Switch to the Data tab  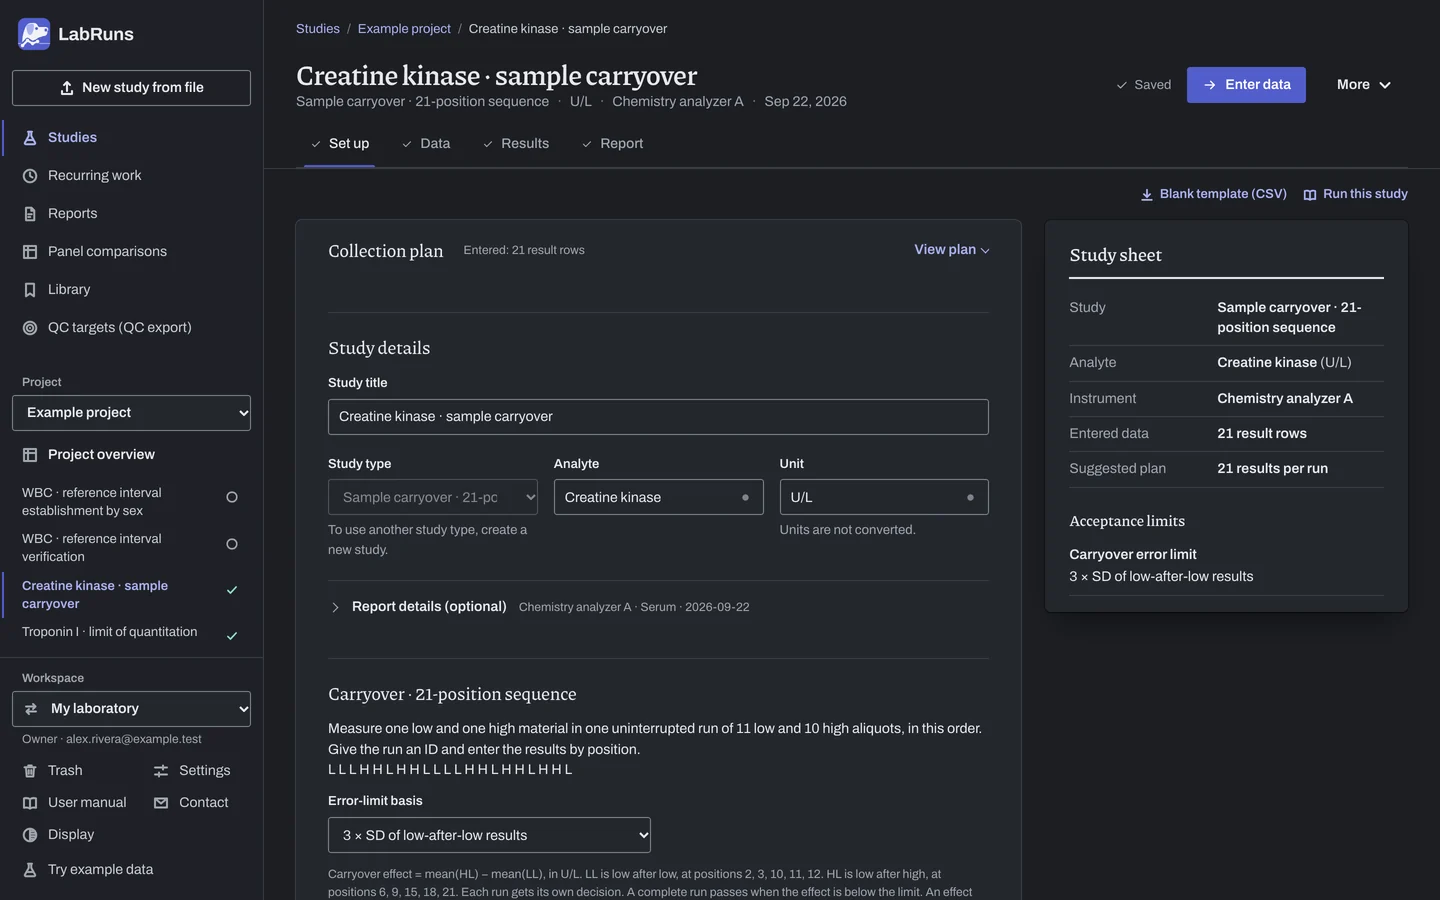pos(426,144)
